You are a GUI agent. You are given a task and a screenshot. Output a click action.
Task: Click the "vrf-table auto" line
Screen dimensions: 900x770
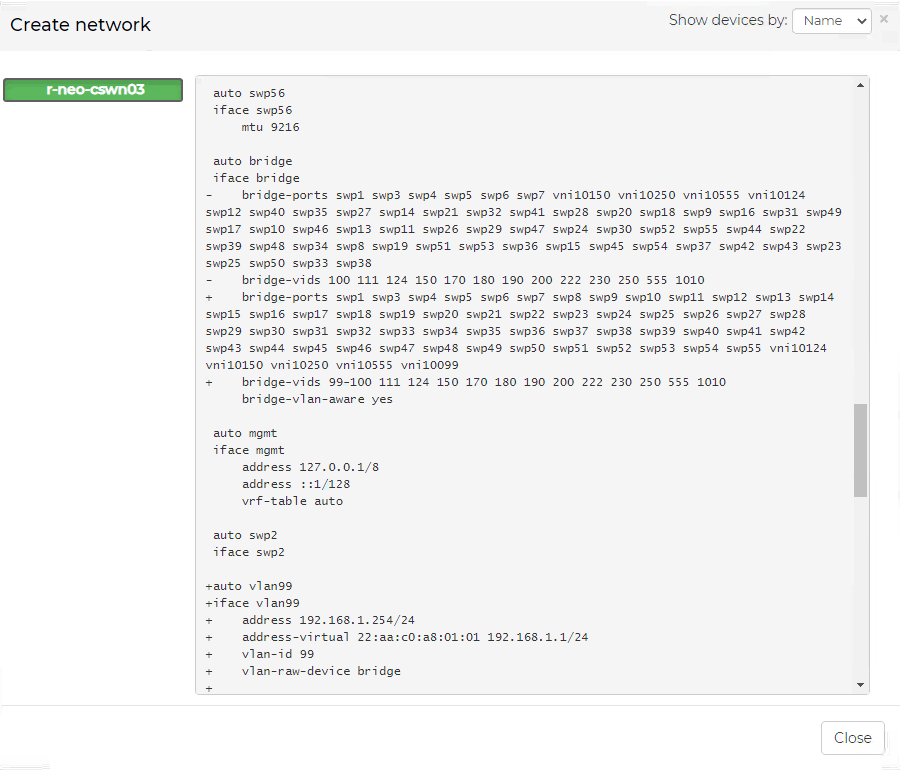coord(292,501)
